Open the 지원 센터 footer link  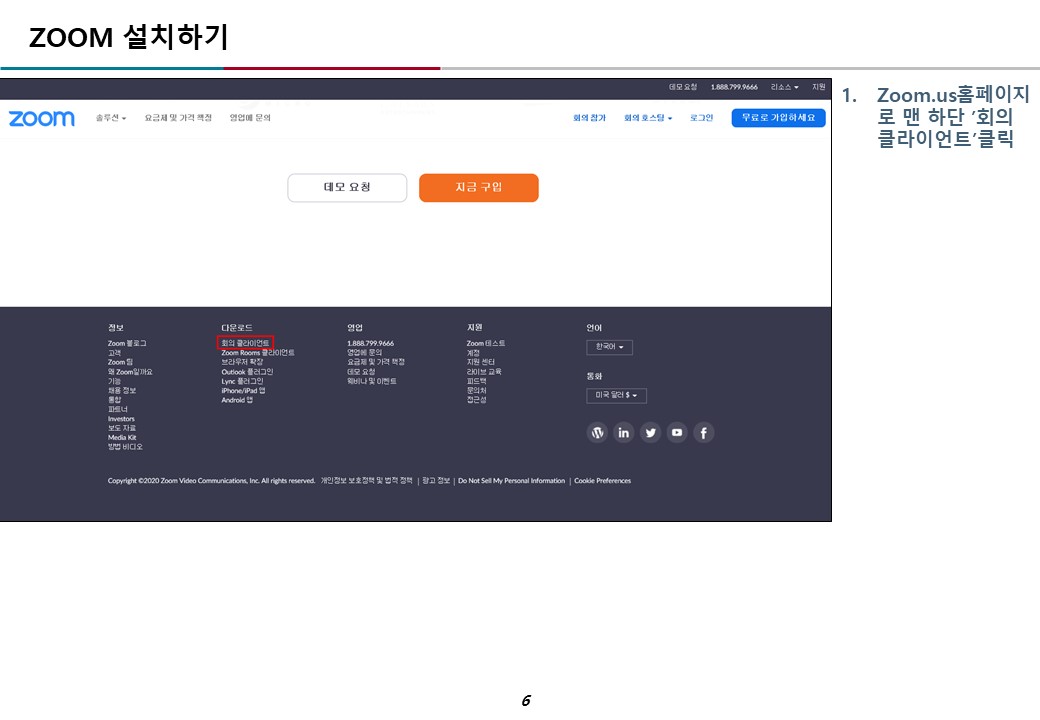click(481, 362)
